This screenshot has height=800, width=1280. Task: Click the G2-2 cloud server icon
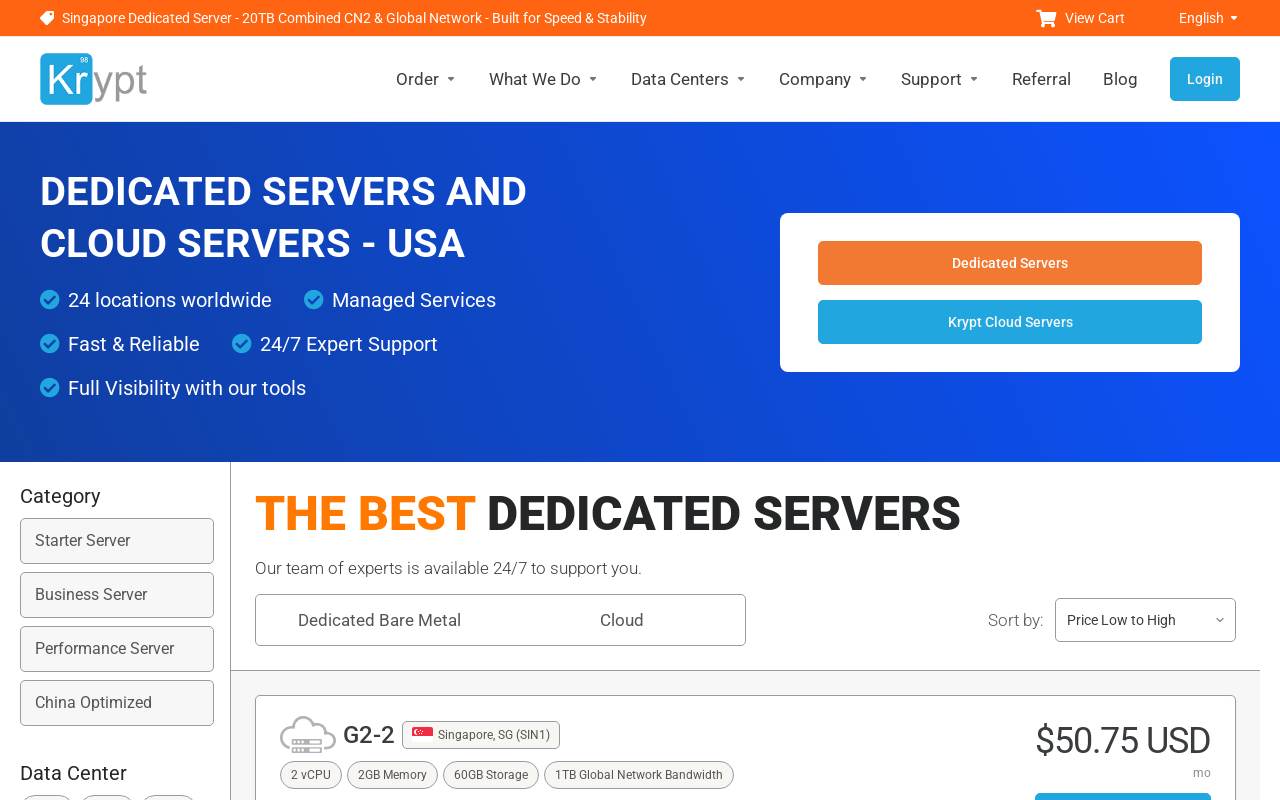tap(308, 735)
